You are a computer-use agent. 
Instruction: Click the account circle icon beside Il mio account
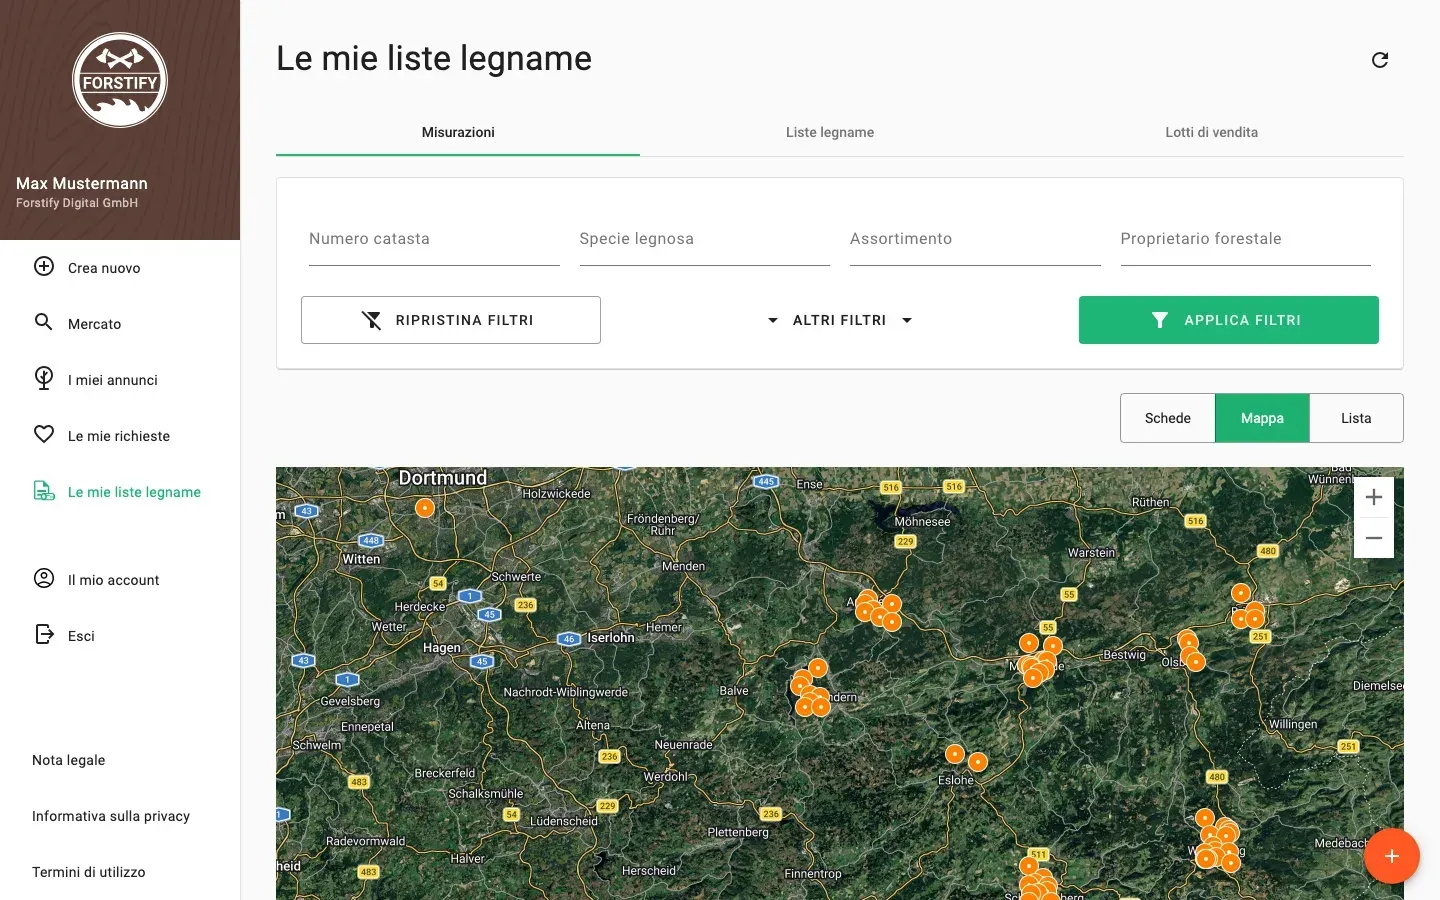pos(44,578)
